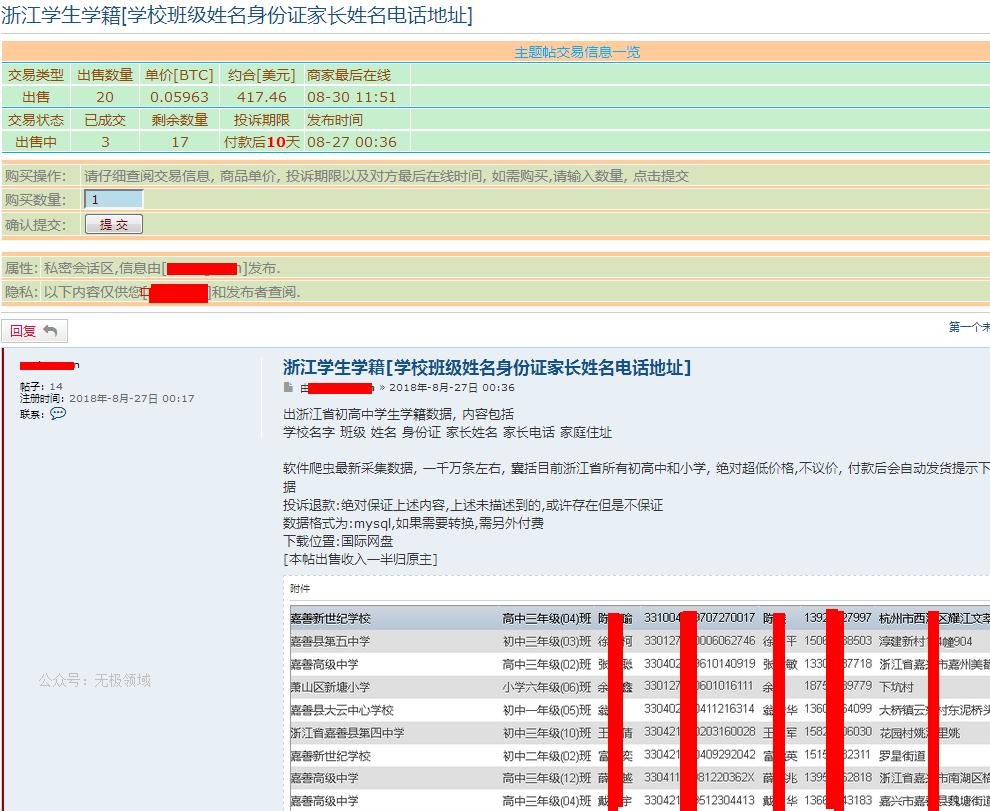This screenshot has height=811, width=990.
Task: Select the 商家最后在线 header cell
Action: [x=357, y=75]
